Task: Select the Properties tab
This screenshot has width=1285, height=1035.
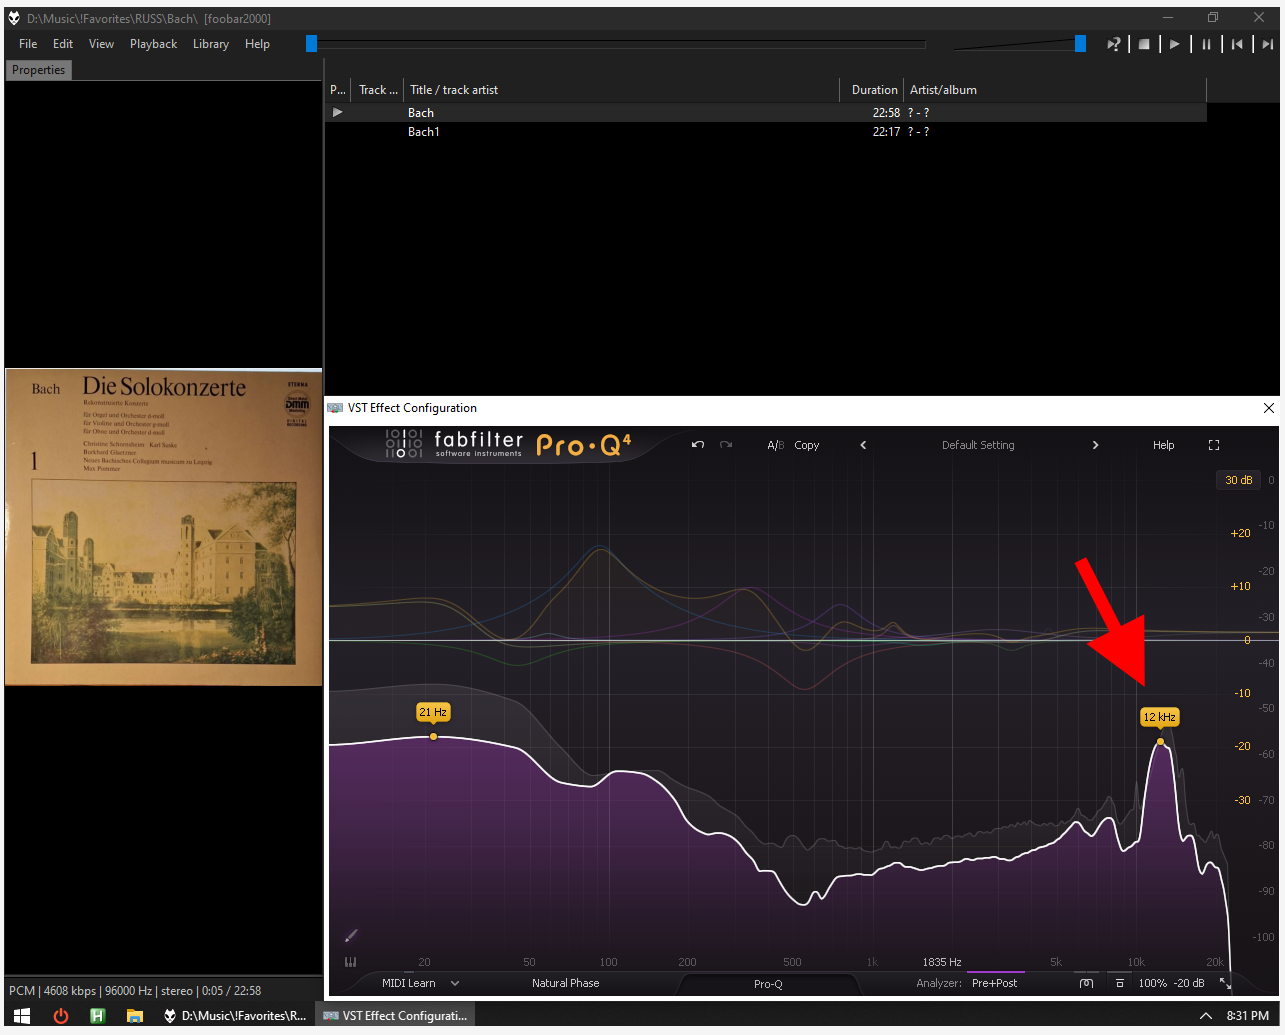Action: click(39, 70)
